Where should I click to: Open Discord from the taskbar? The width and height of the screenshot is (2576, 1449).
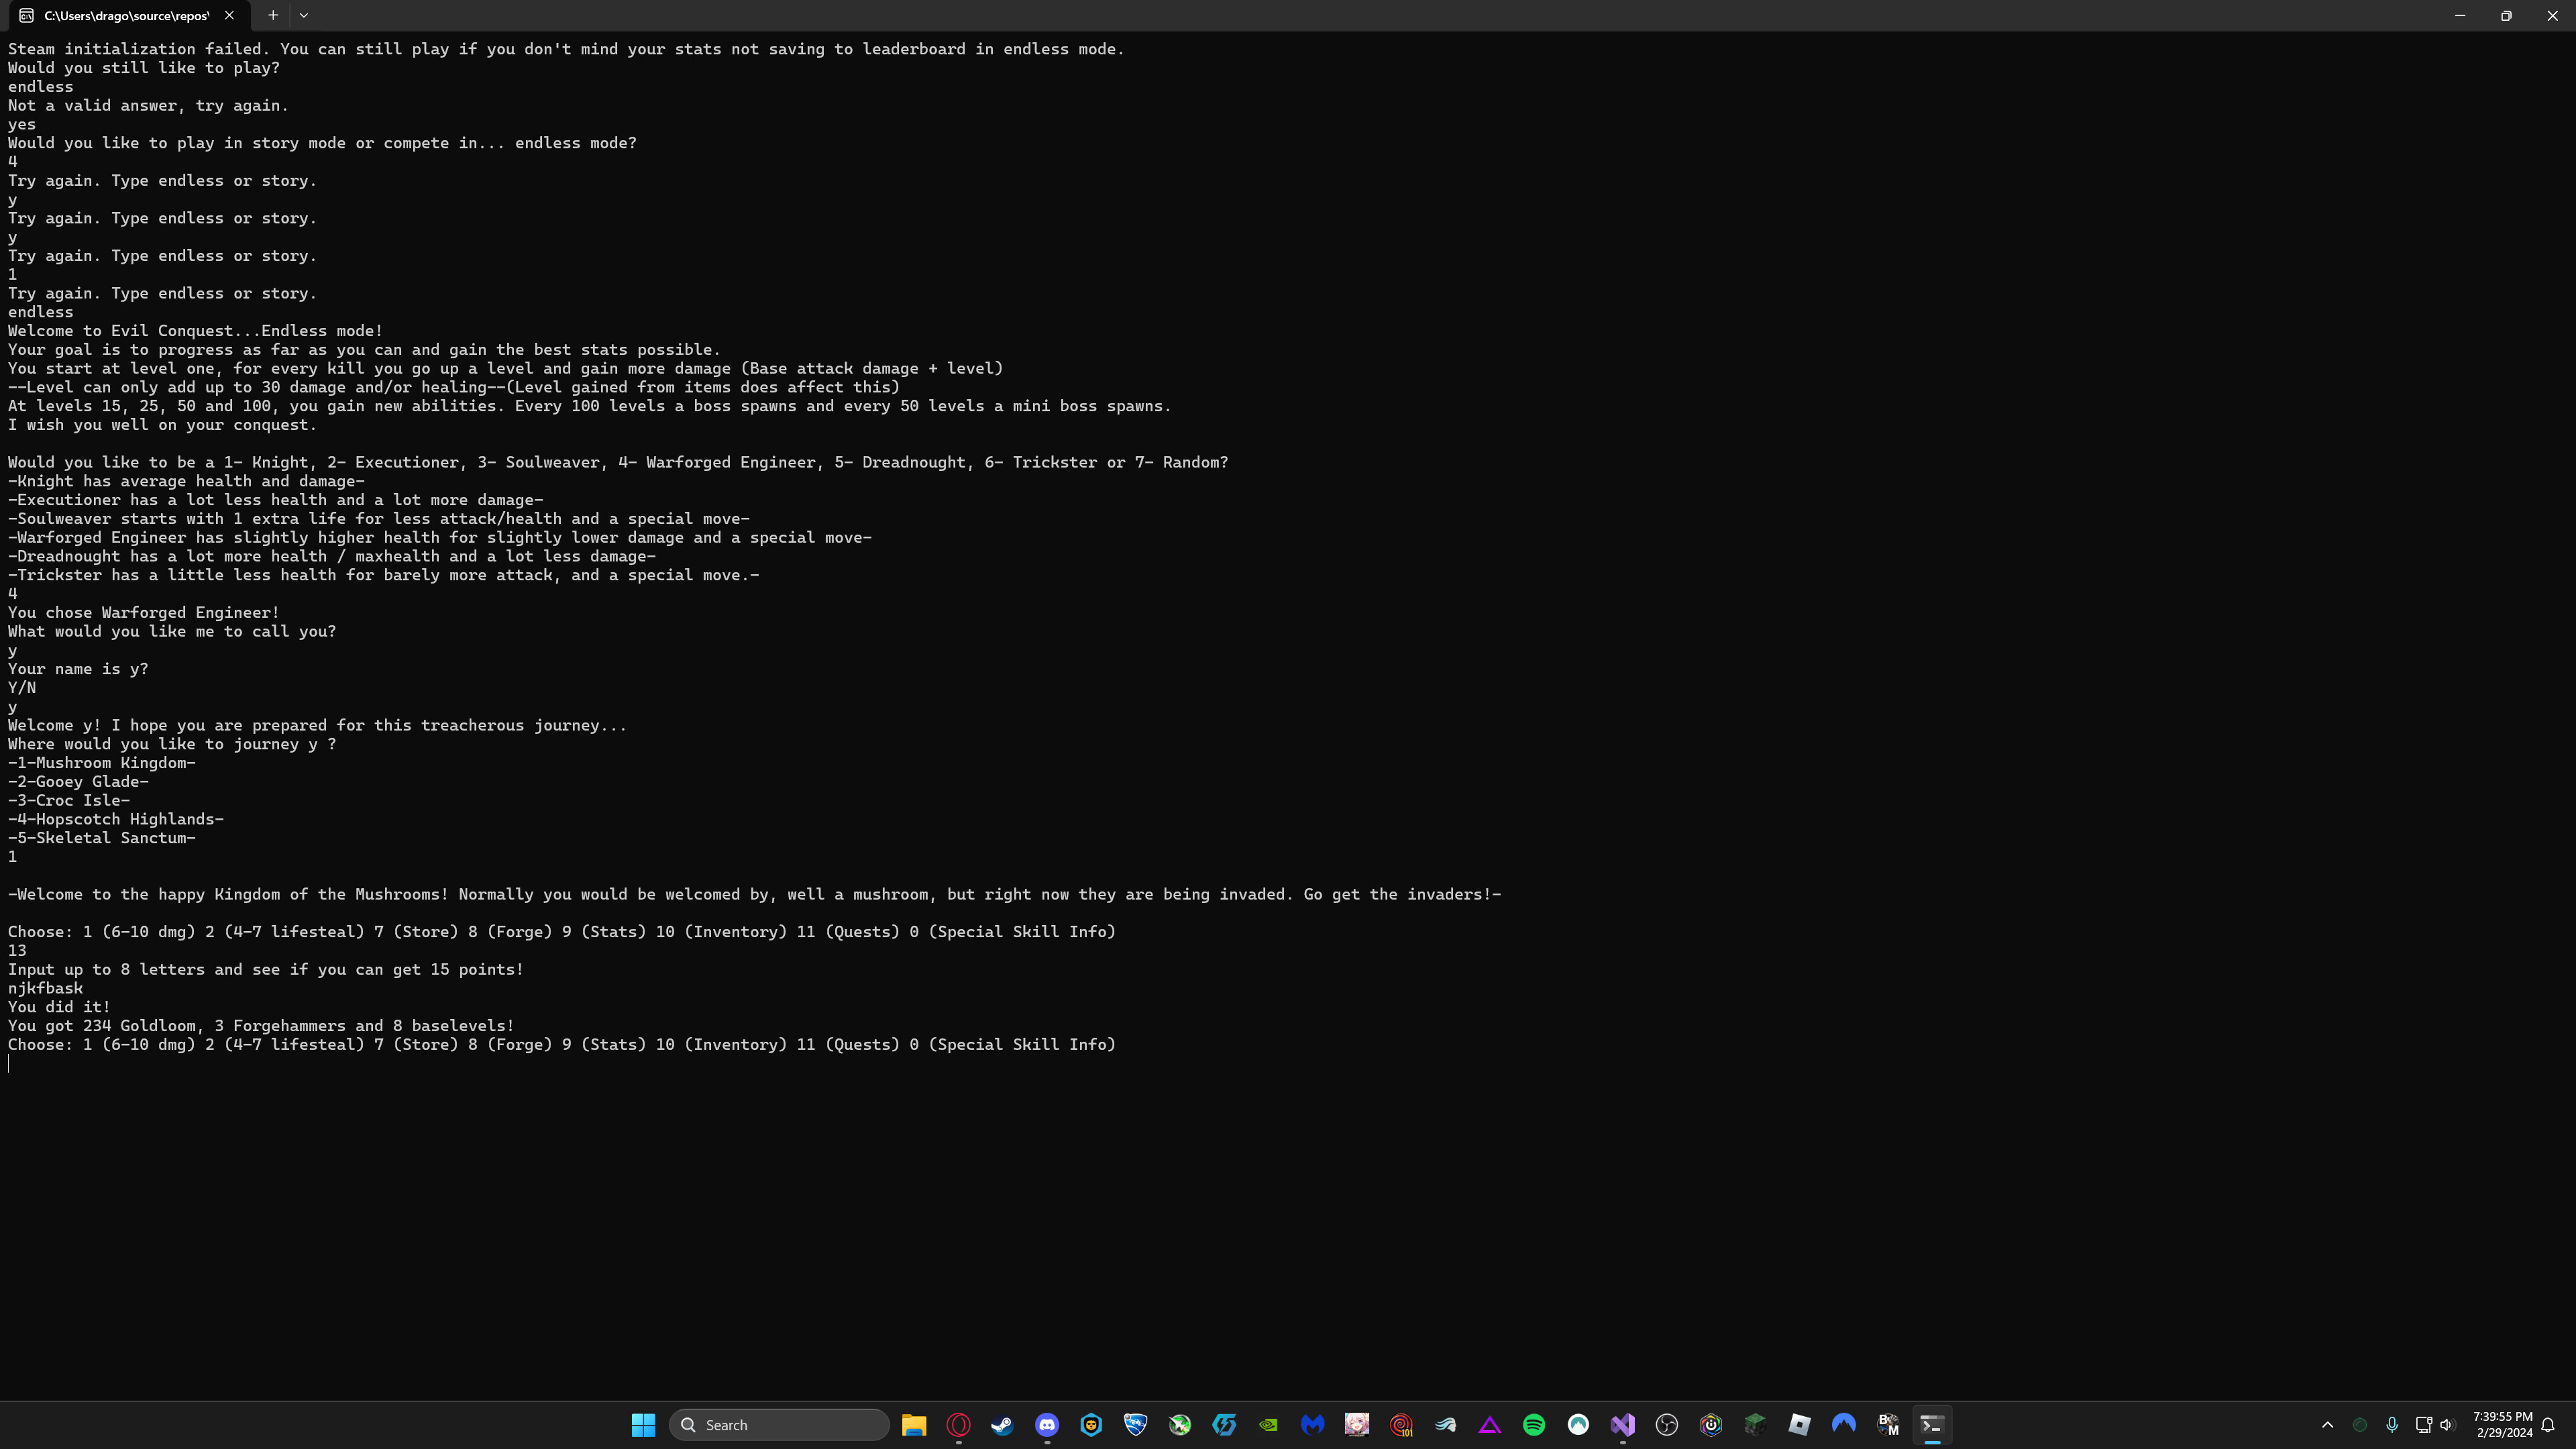click(x=1047, y=1425)
